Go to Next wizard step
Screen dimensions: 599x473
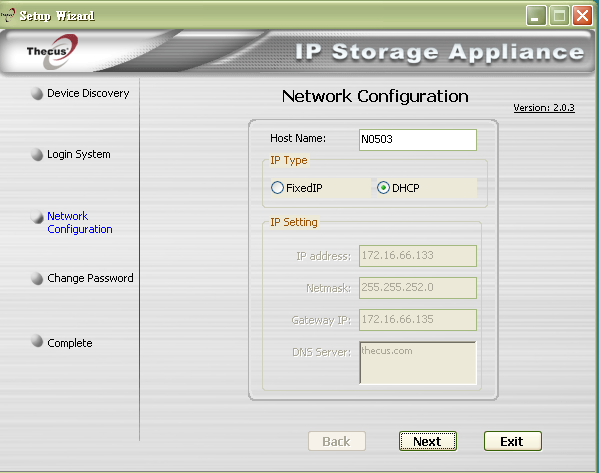428,441
